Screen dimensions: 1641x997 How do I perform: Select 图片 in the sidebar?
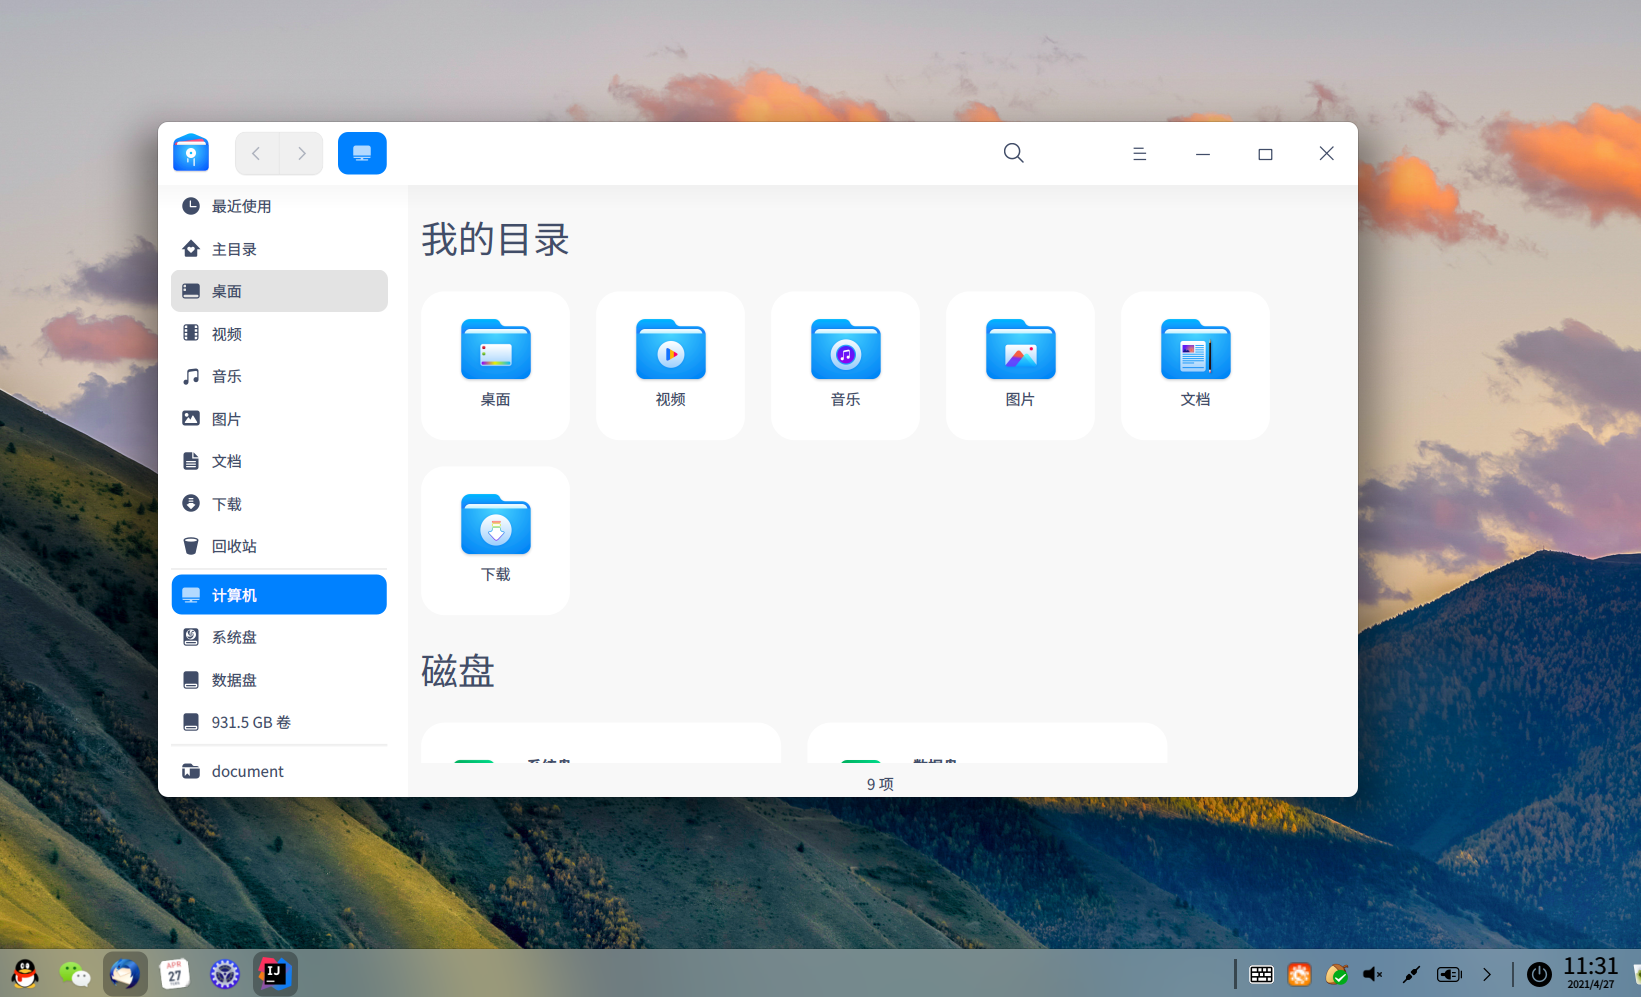[x=279, y=419]
